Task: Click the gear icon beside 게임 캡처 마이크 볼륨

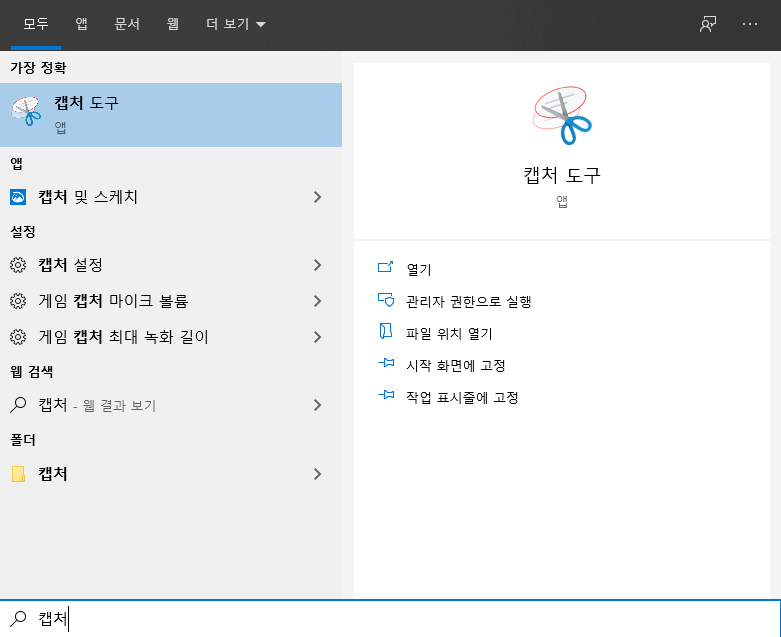Action: tap(18, 301)
